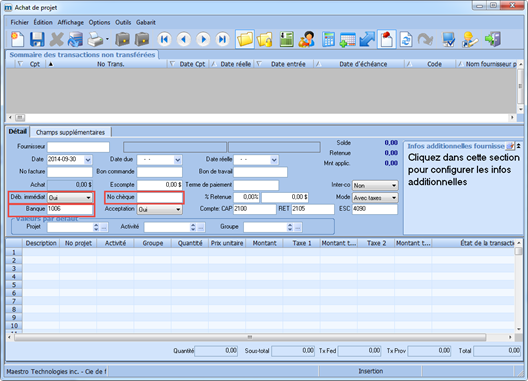
Task: Click the grey X delete icon
Action: pos(56,39)
